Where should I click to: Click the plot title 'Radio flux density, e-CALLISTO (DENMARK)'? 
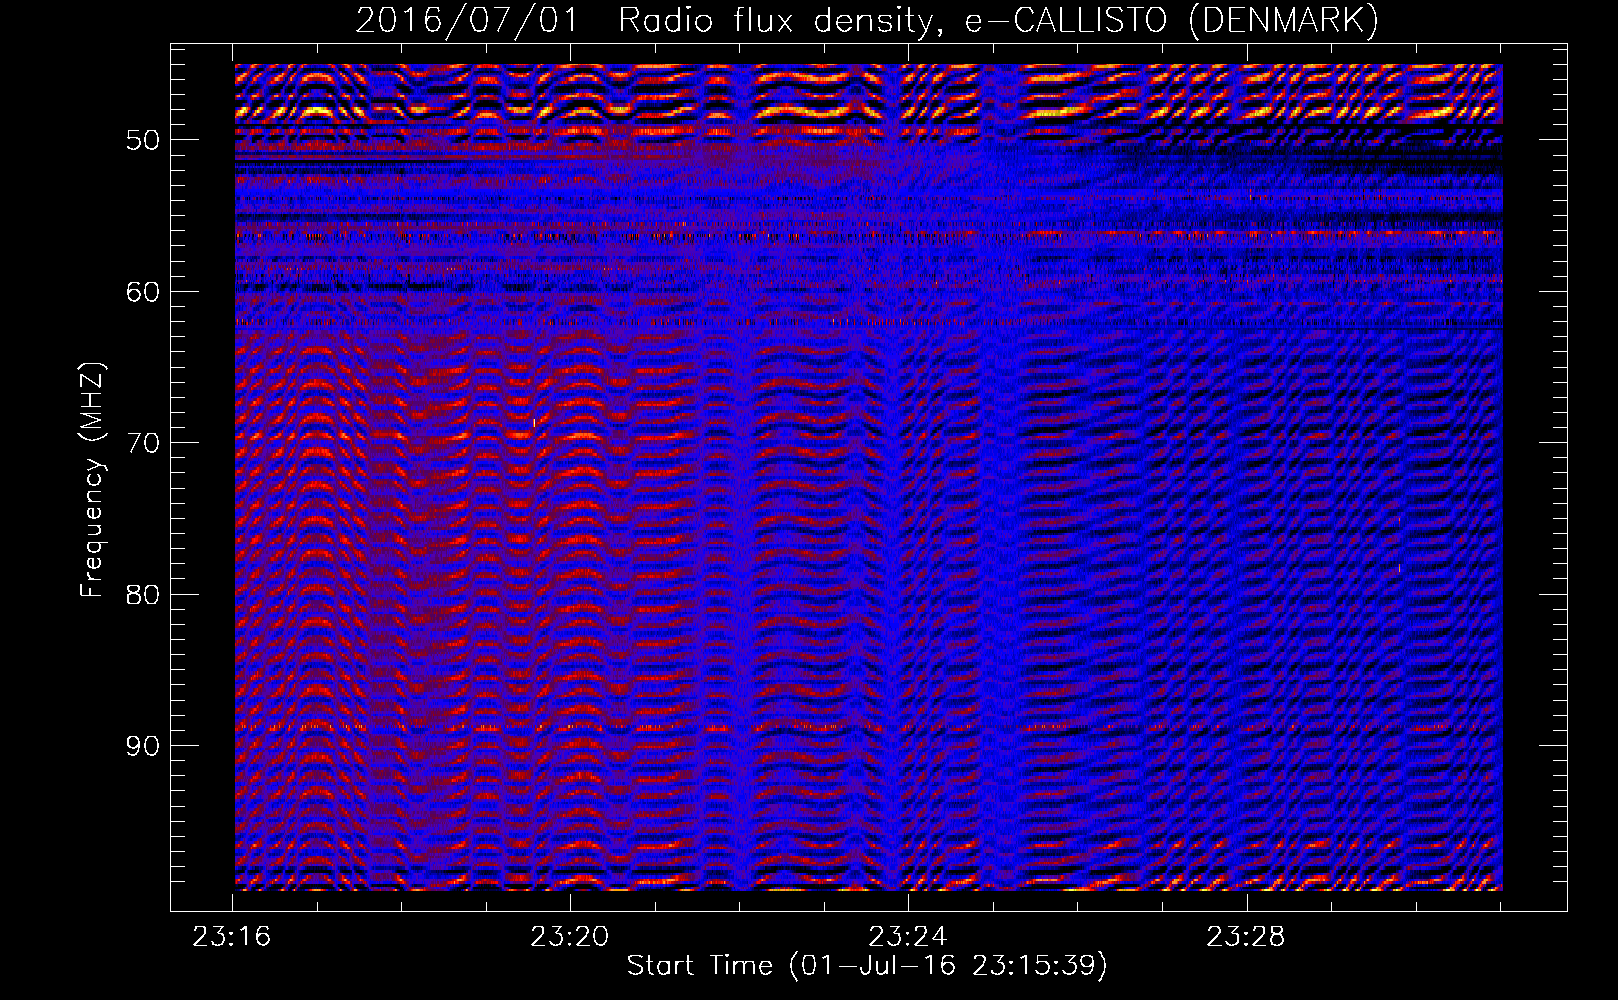click(x=998, y=20)
